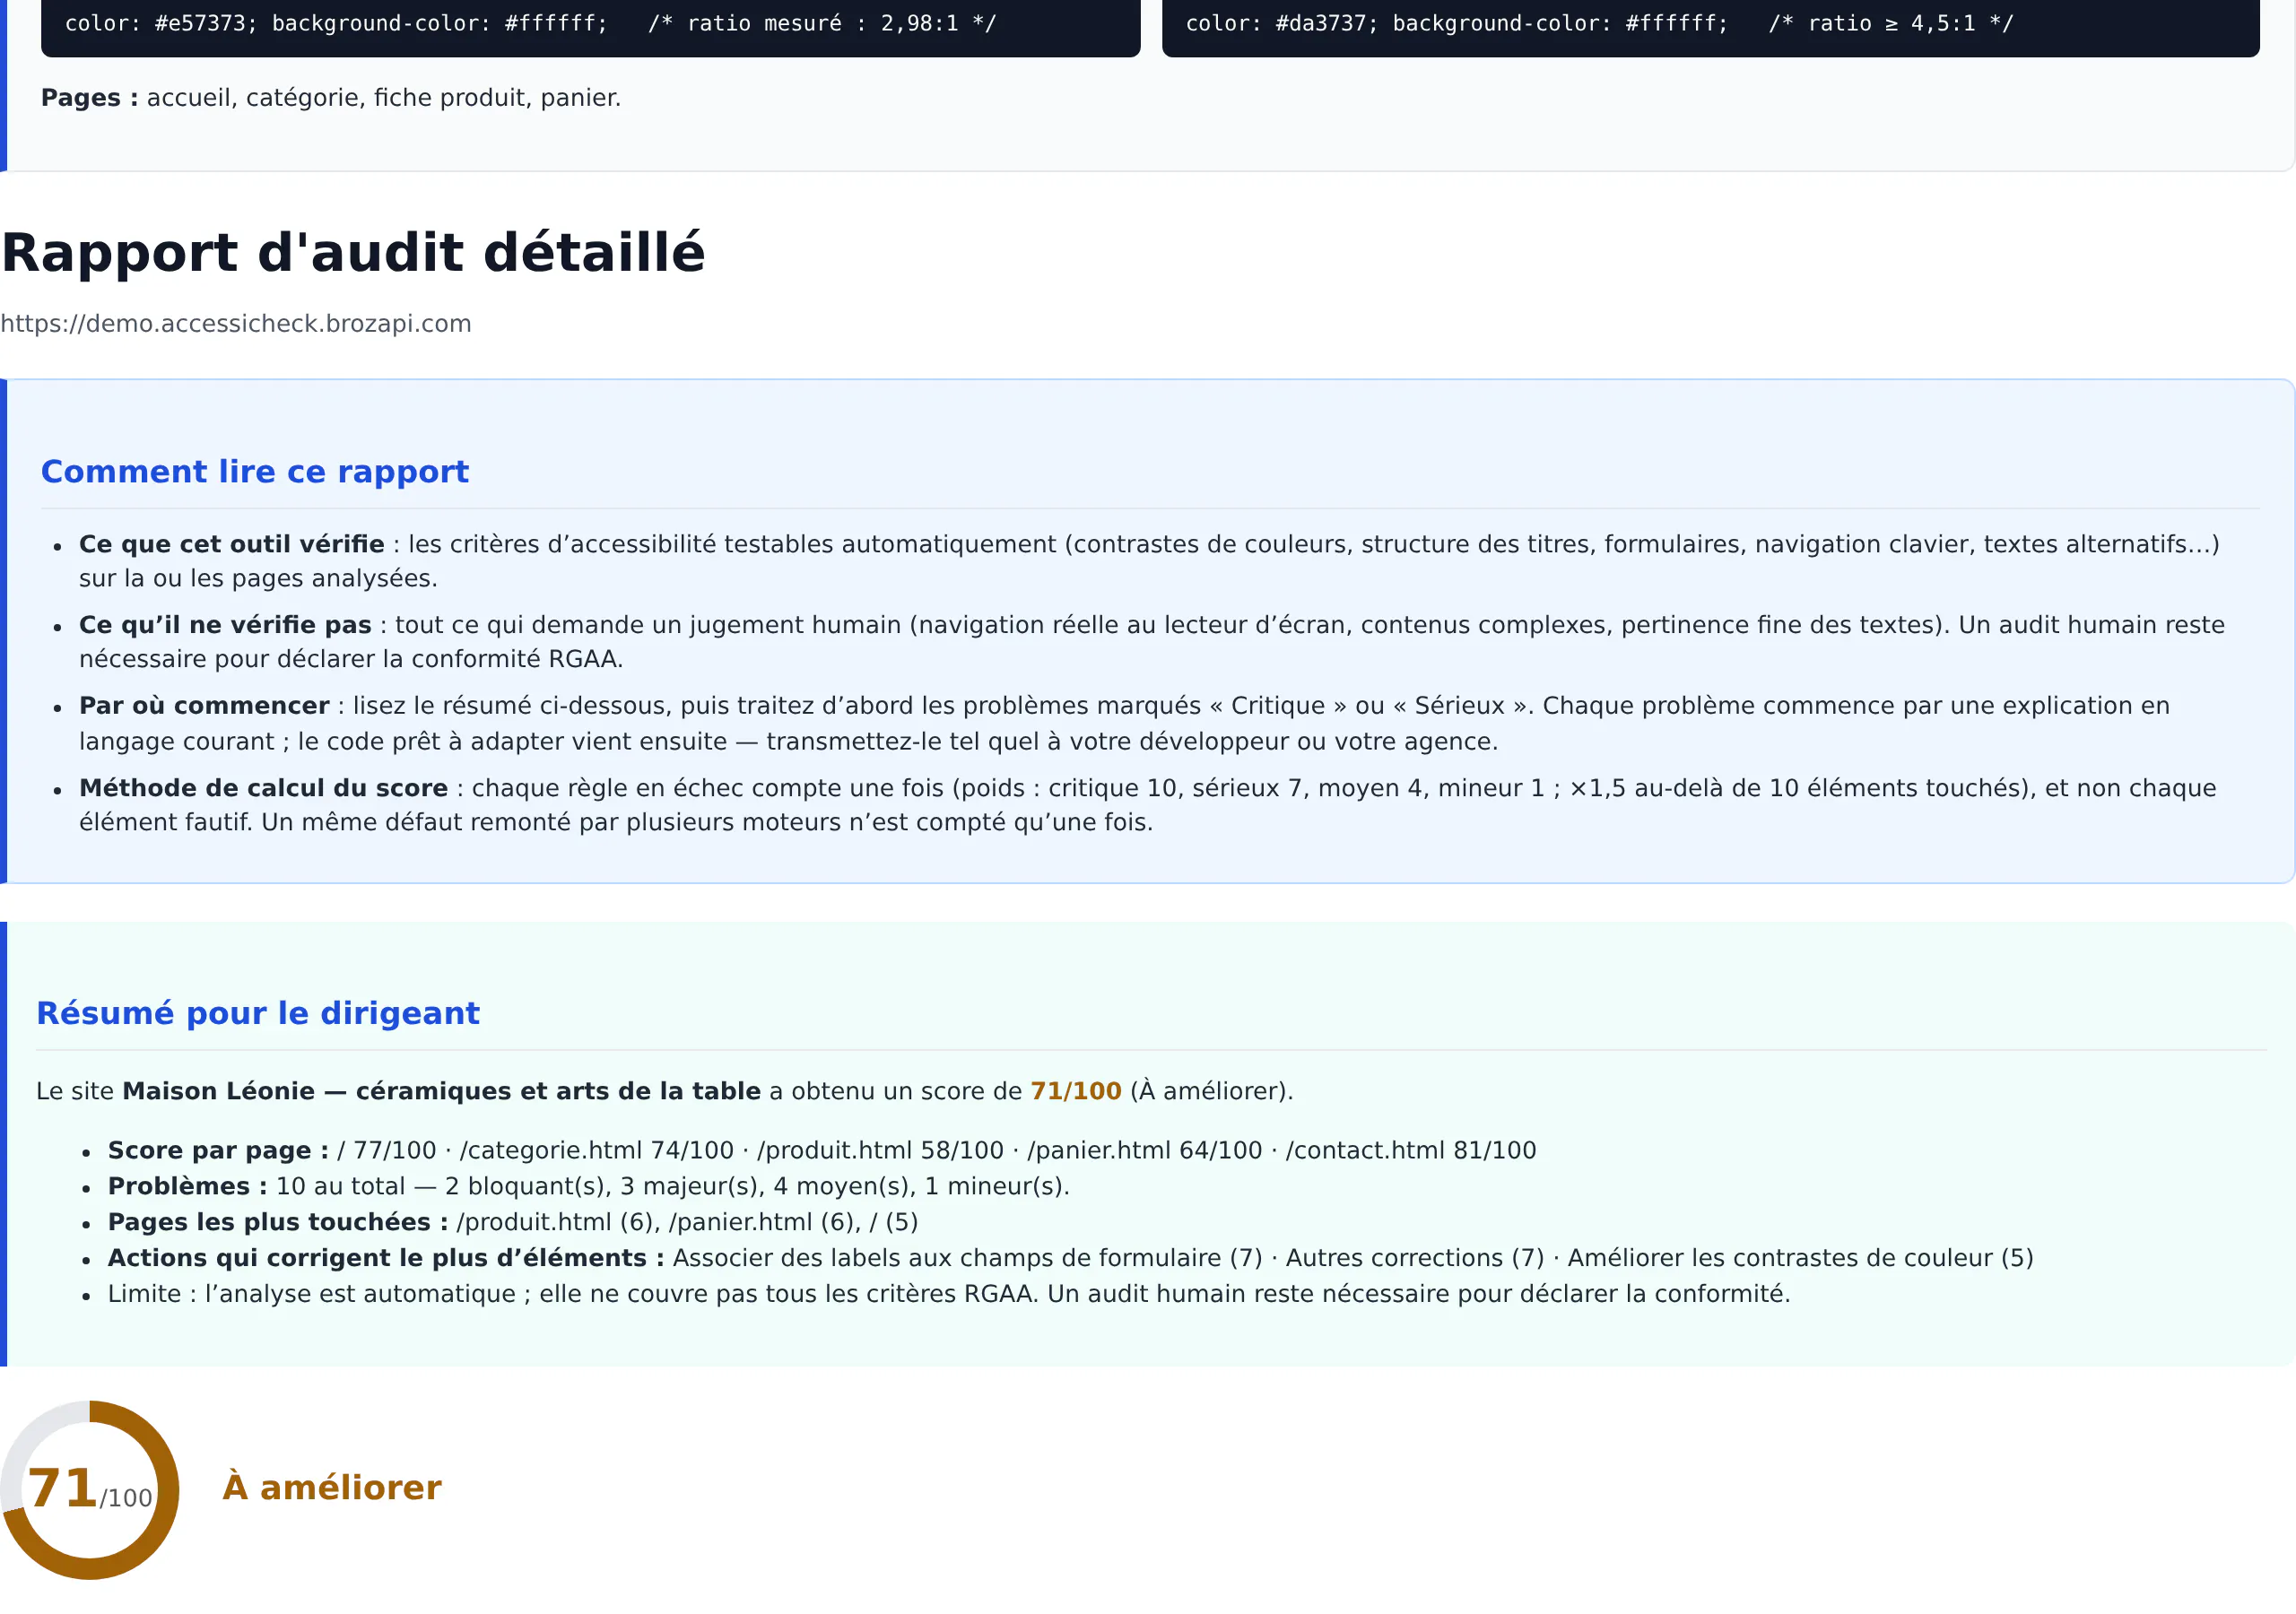The image size is (2296, 1614).
Task: Click the '/produit.html 58/100' score entry
Action: [x=880, y=1150]
